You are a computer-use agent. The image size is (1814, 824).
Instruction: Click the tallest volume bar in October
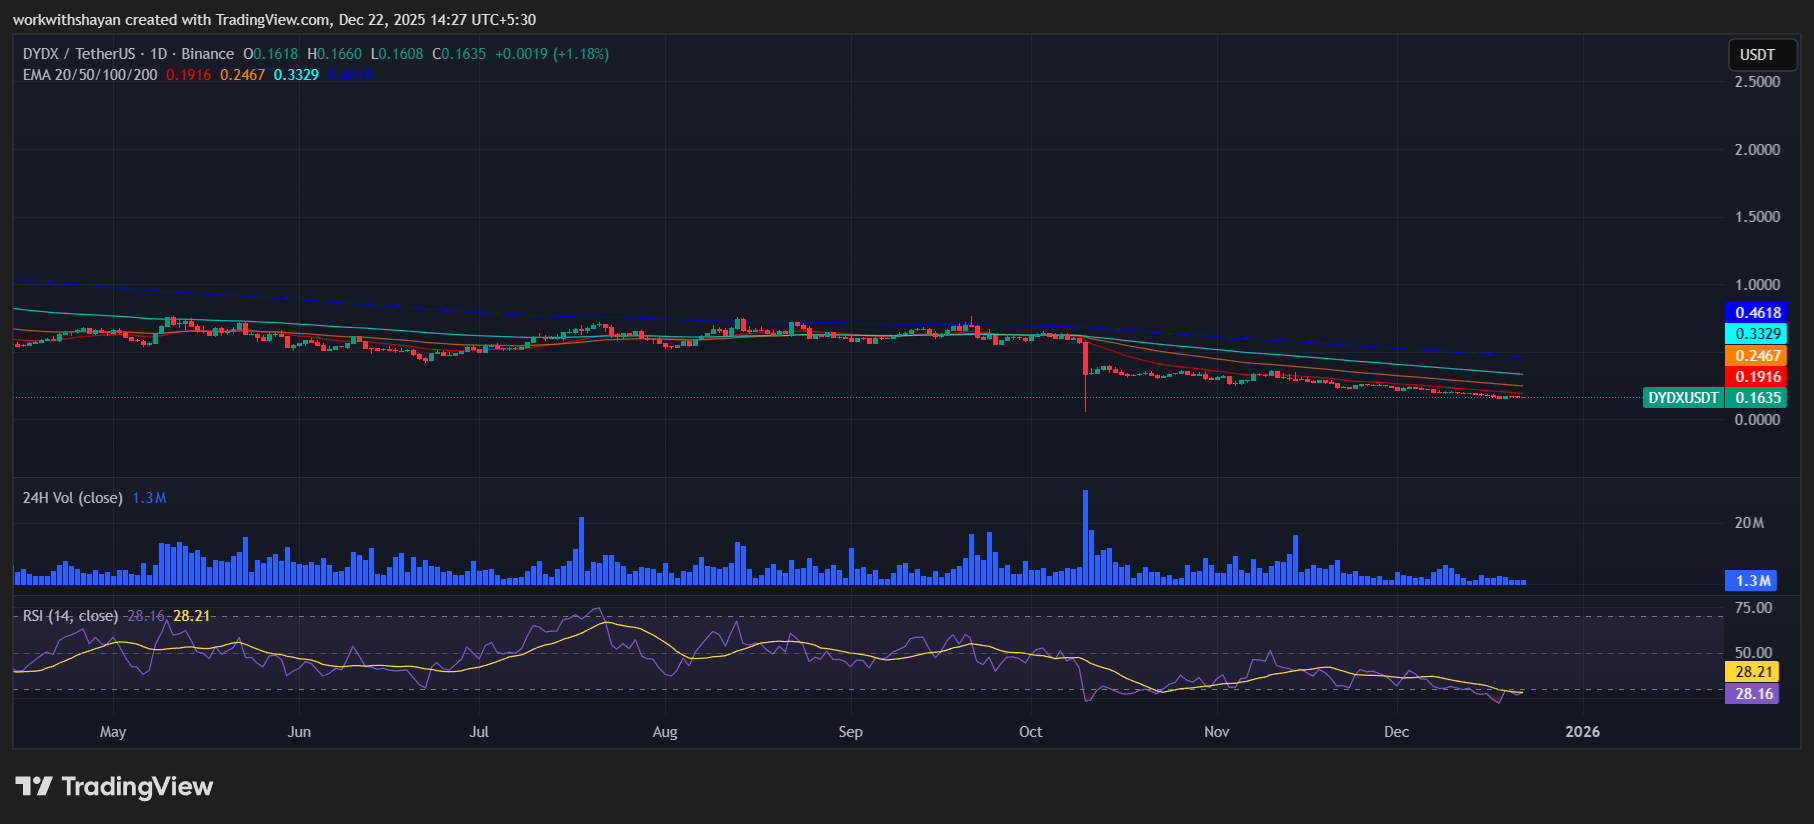[x=1085, y=537]
